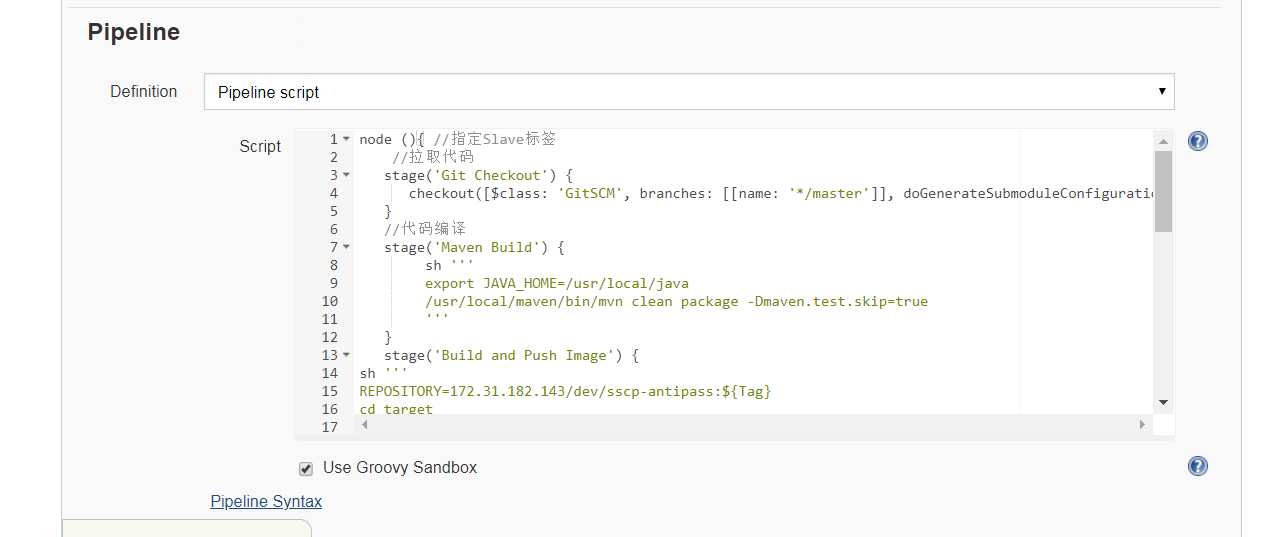Click the "stage('Maven Build')" line
The image size is (1278, 537).
point(474,247)
